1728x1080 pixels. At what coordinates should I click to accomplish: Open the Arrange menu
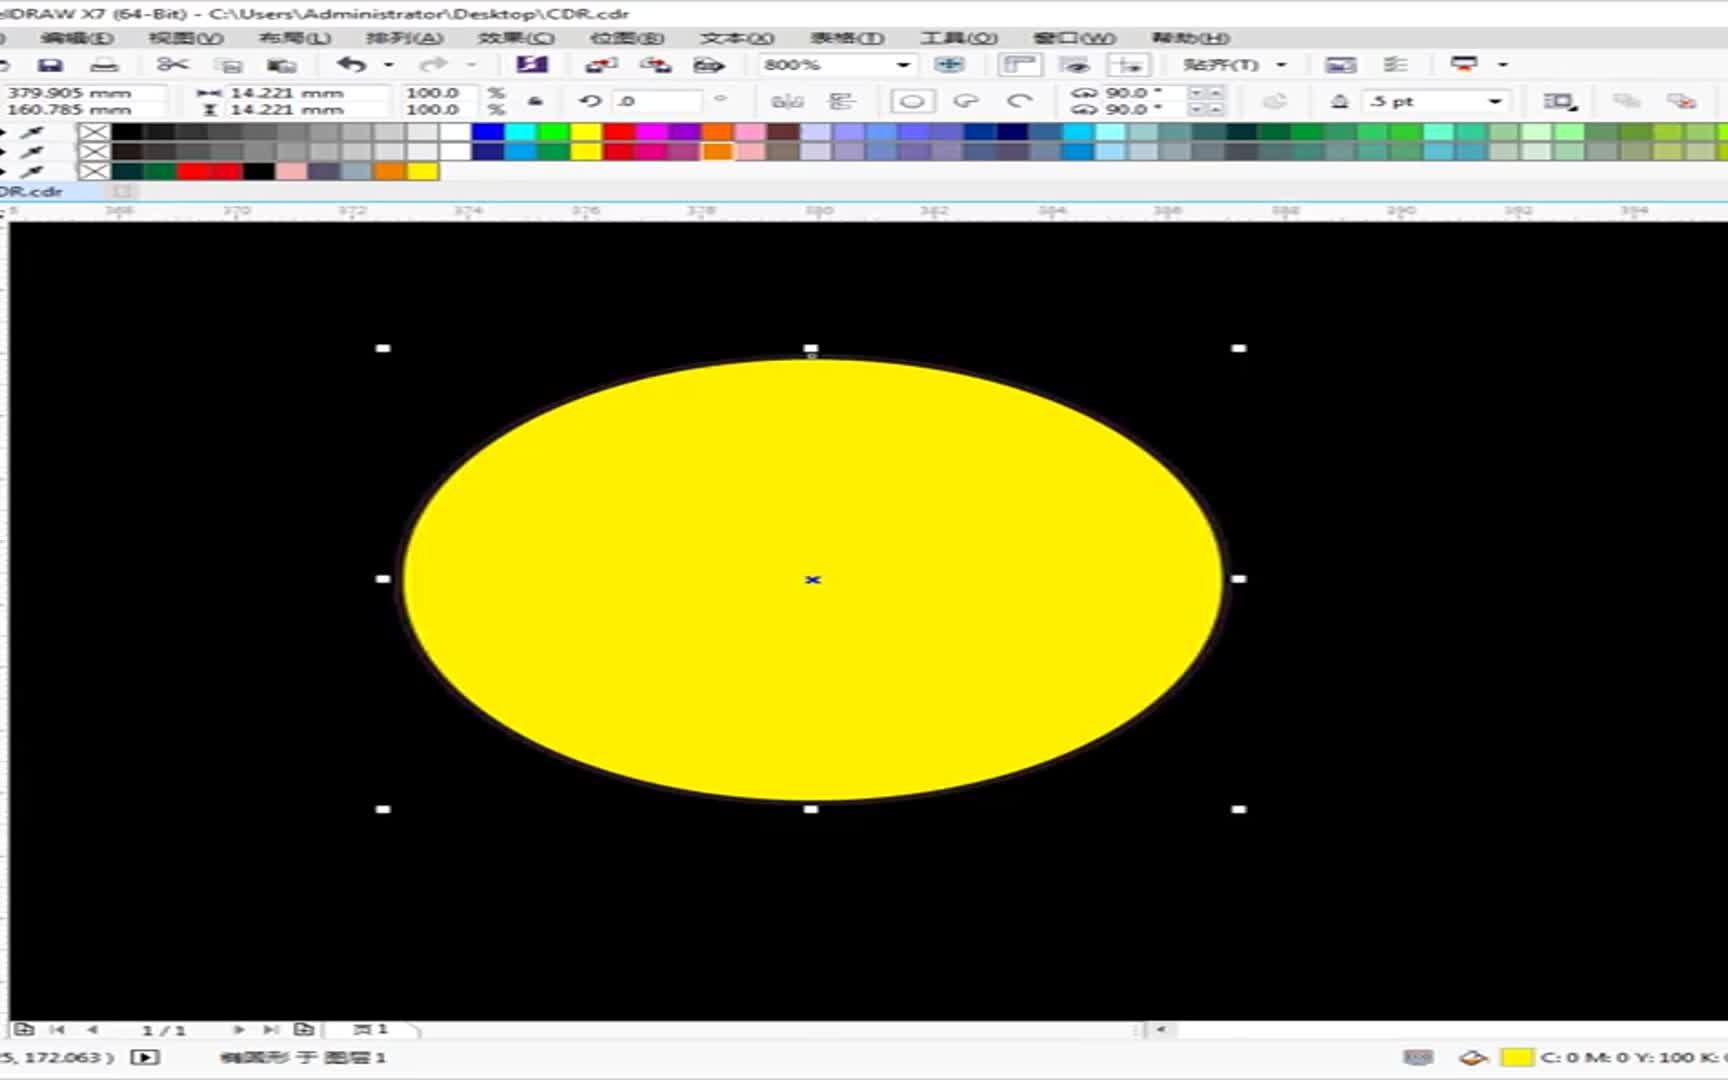(x=404, y=38)
